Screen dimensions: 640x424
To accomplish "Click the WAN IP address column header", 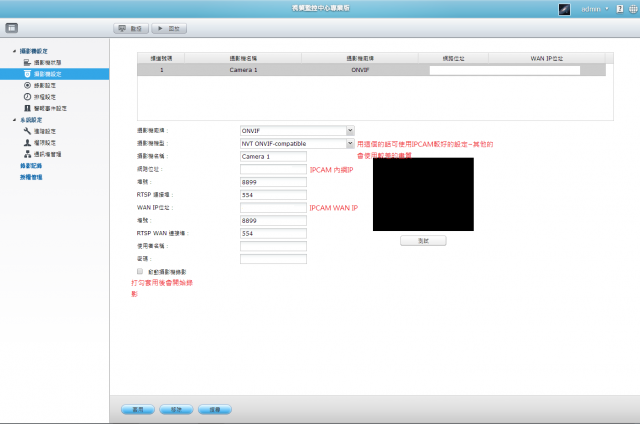I will 547,58.
